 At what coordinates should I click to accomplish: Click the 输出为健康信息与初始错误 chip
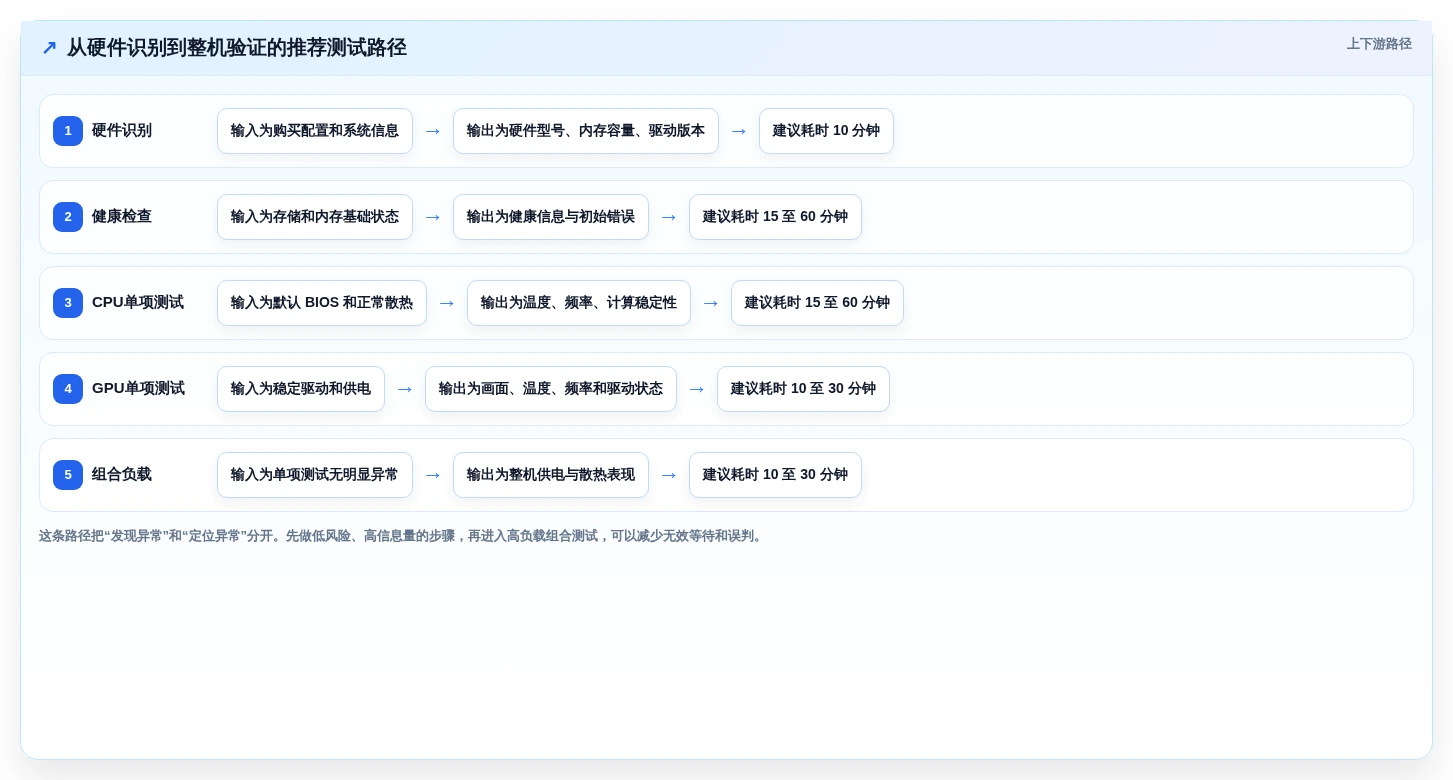(x=551, y=217)
